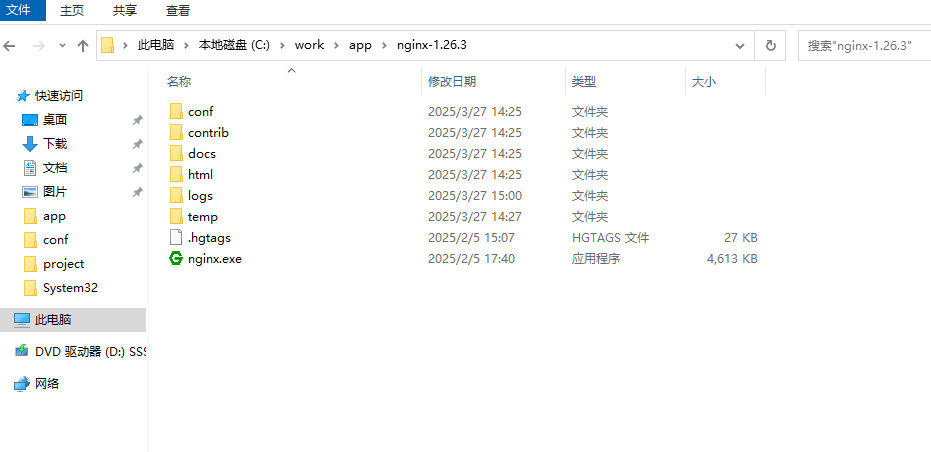Sort by 大小 column header

coord(704,82)
